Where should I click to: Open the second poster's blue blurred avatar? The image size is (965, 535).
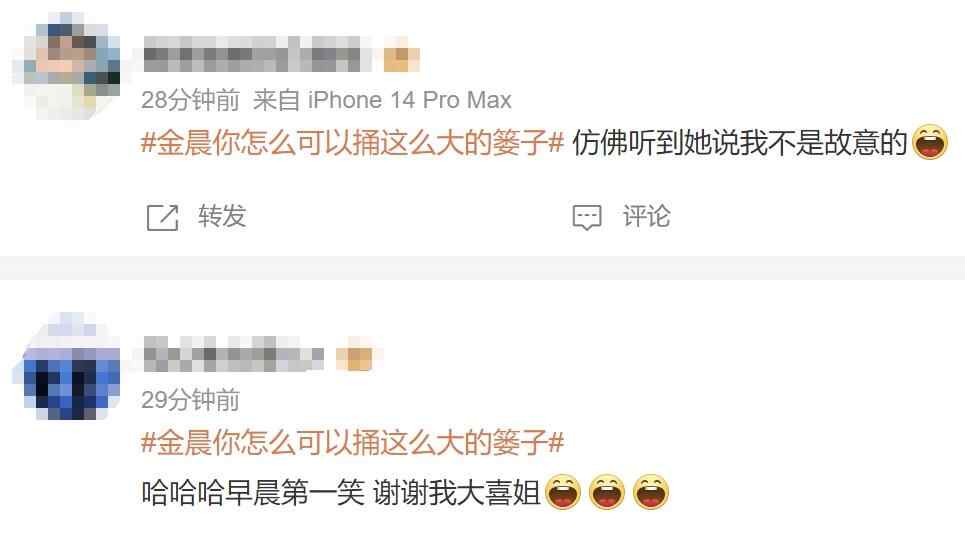coord(66,366)
